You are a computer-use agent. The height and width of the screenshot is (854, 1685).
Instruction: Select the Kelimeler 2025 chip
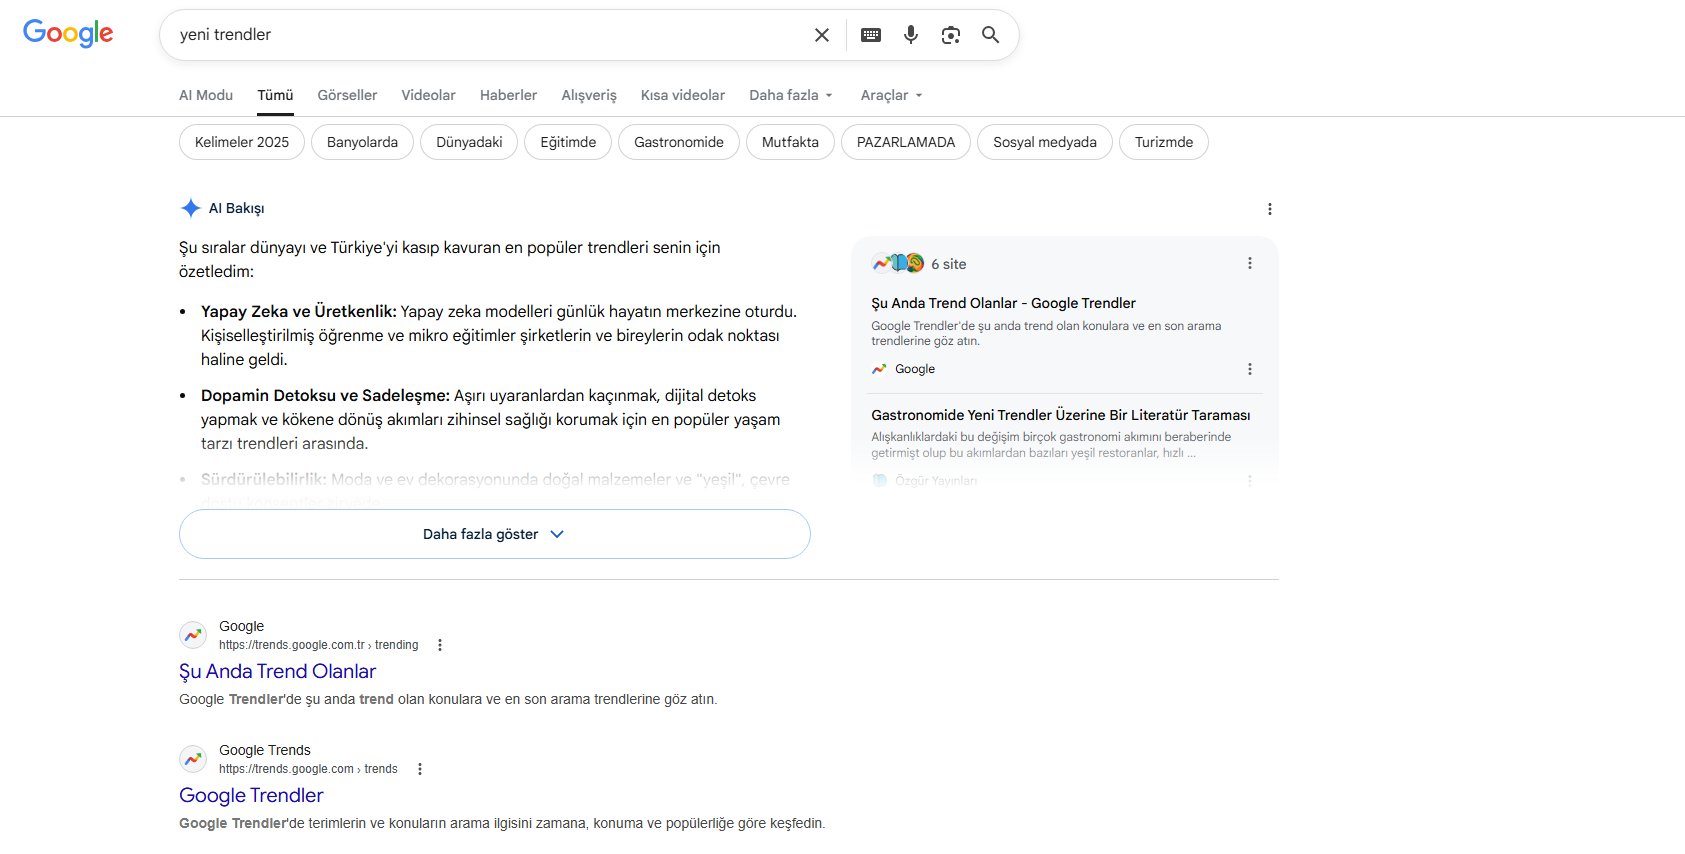pyautogui.click(x=242, y=142)
